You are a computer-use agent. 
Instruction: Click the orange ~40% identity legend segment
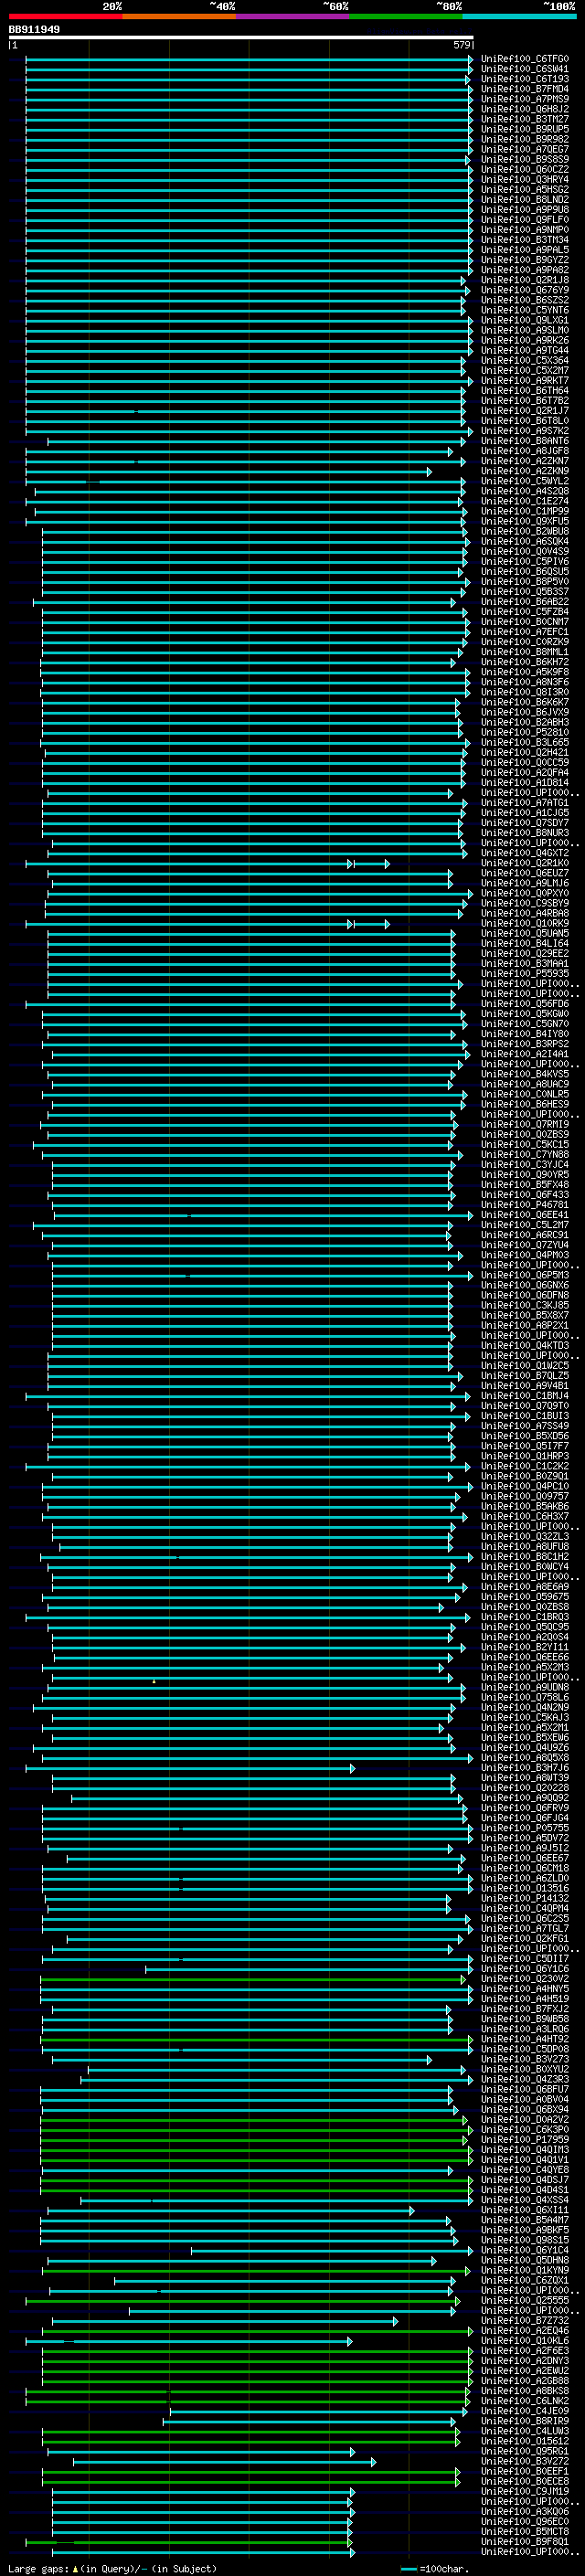tap(179, 16)
